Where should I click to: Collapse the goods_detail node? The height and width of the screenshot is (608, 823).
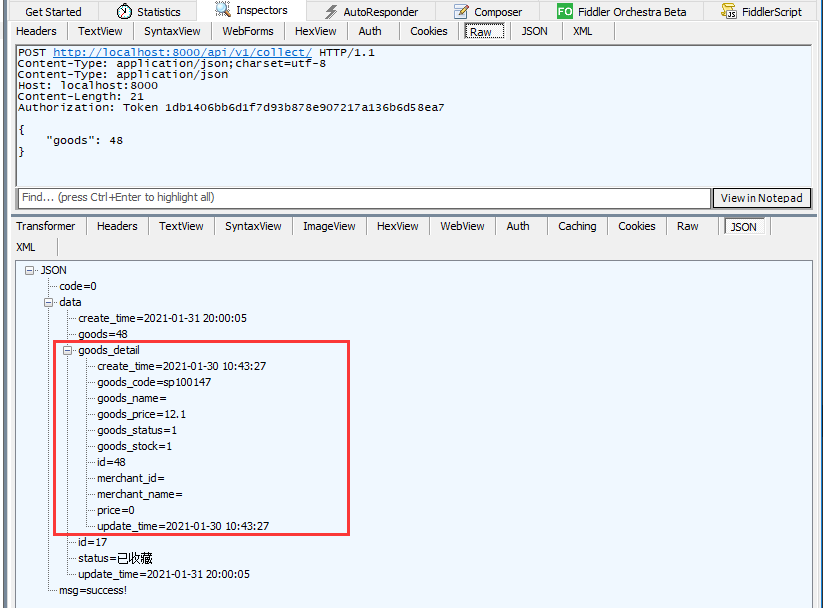(67, 350)
